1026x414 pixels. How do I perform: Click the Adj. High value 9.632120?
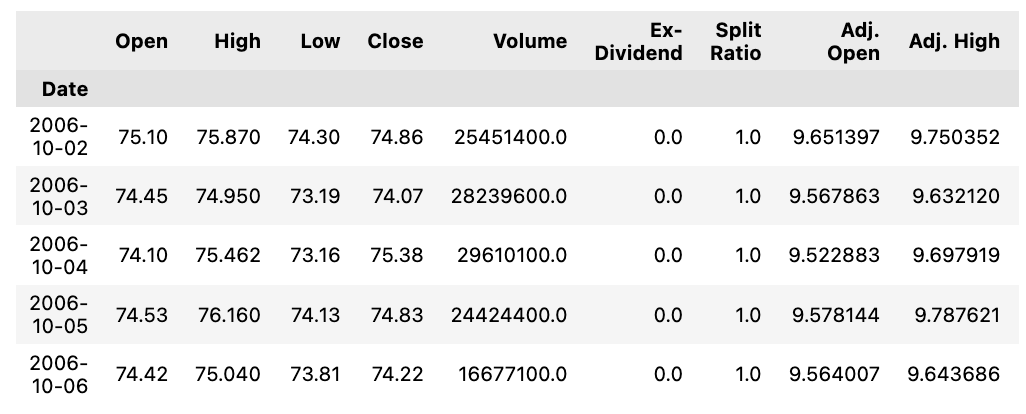955,196
